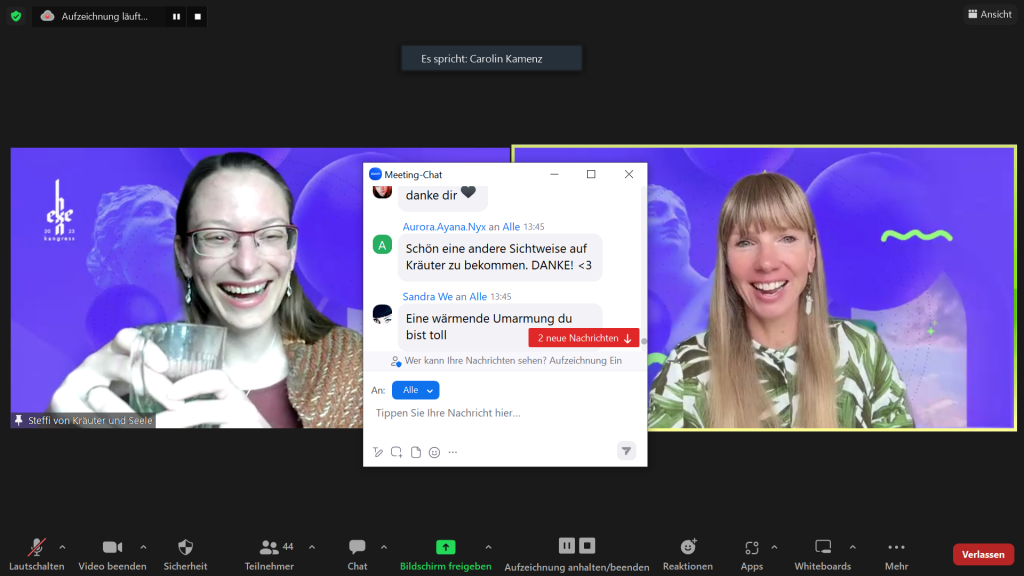Turn off camera via Video beenden

click(x=112, y=548)
